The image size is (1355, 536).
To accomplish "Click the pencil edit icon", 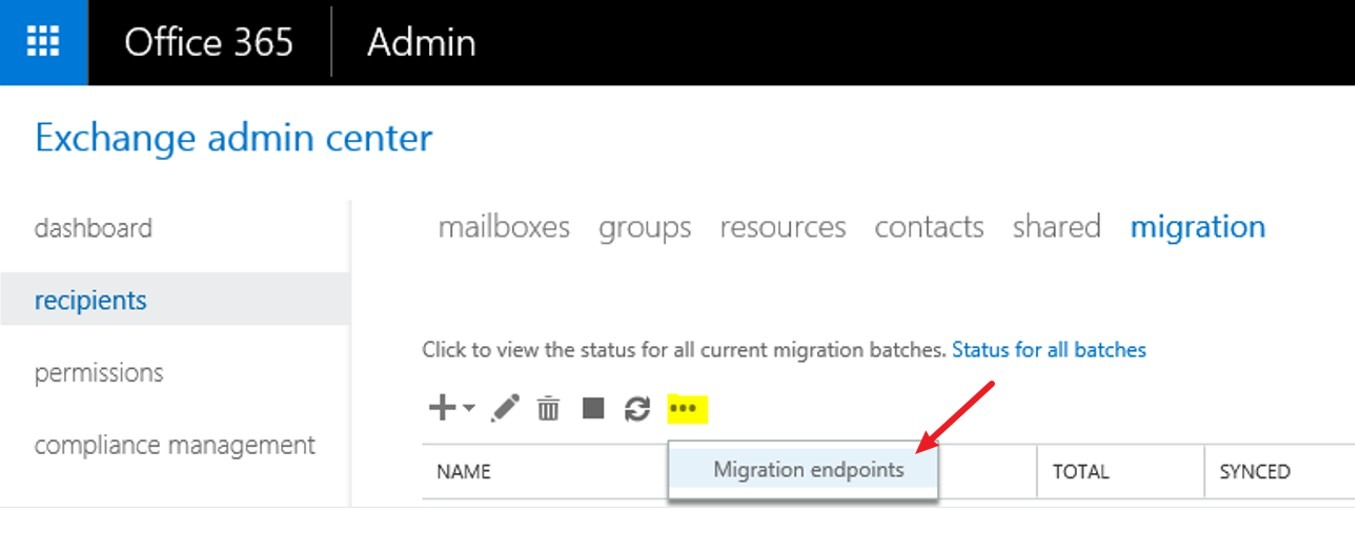I will [506, 408].
